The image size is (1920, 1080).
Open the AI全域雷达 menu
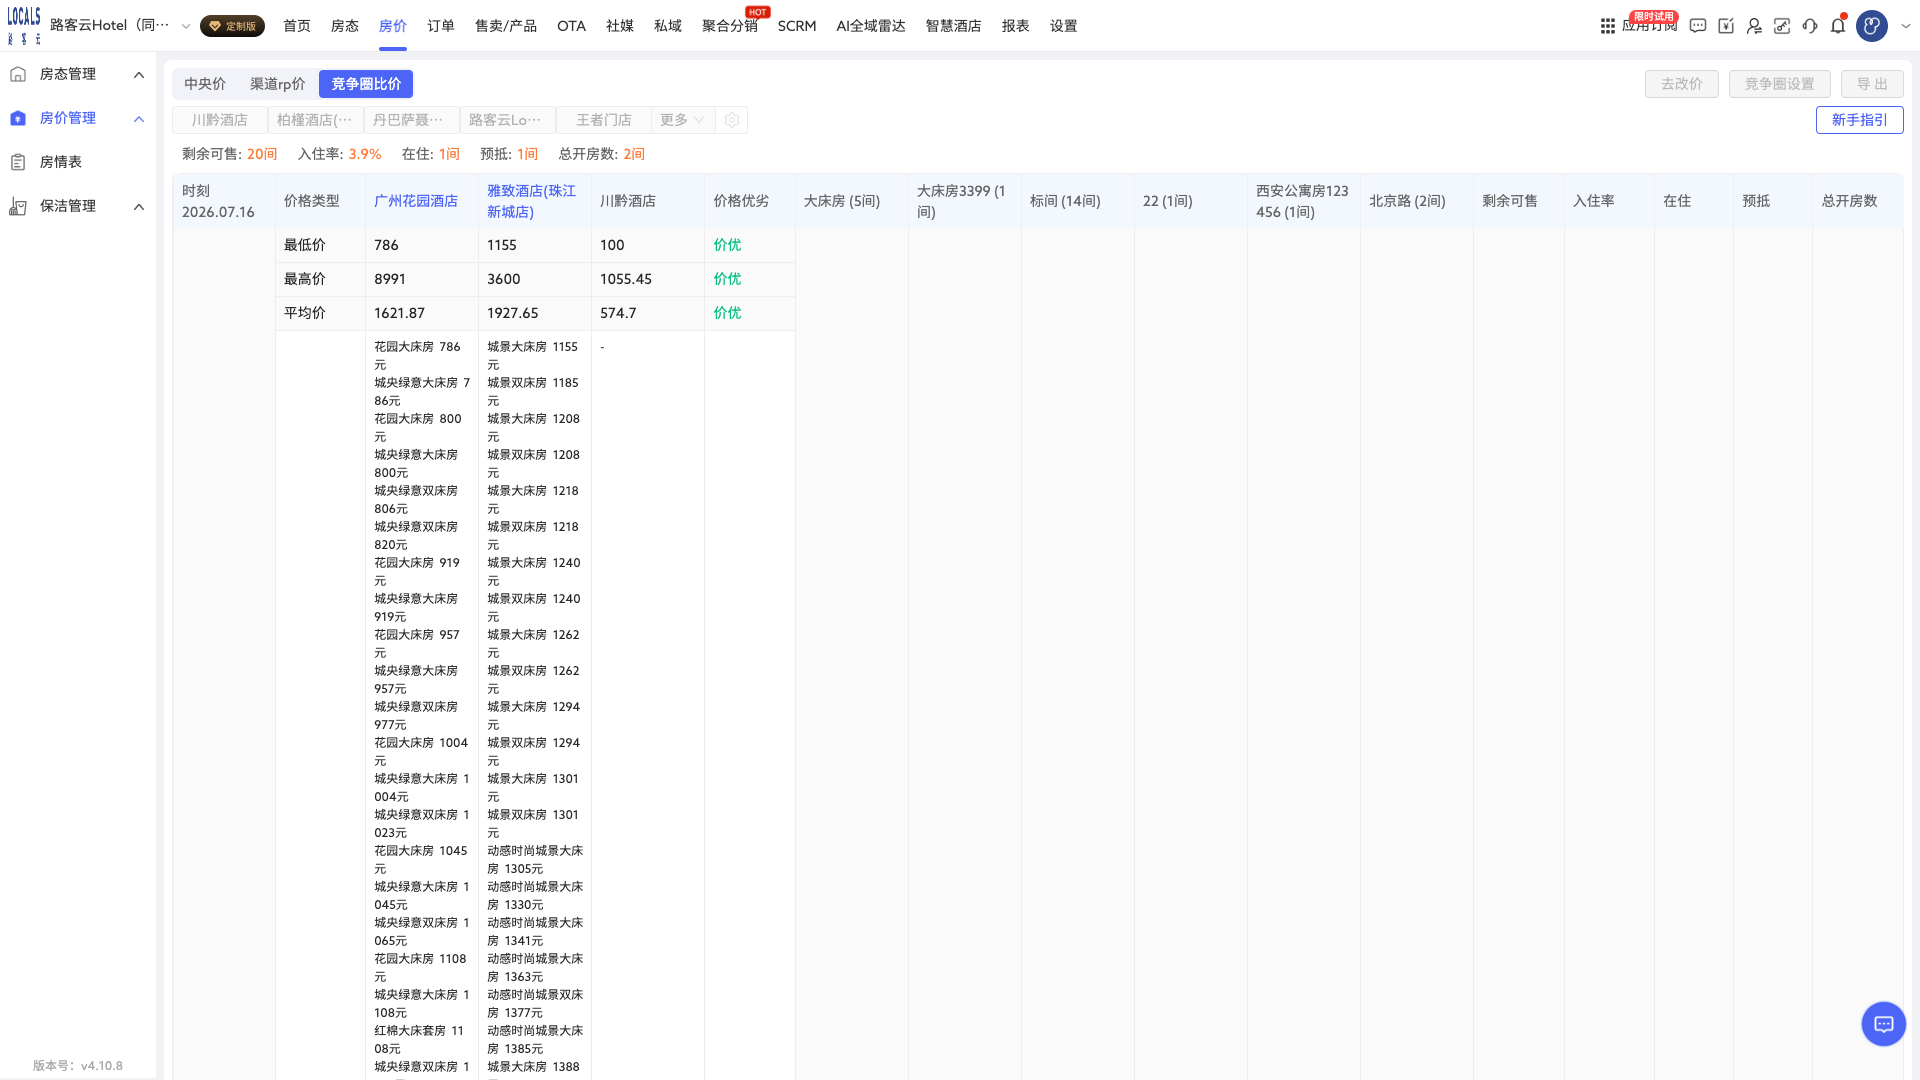[871, 26]
